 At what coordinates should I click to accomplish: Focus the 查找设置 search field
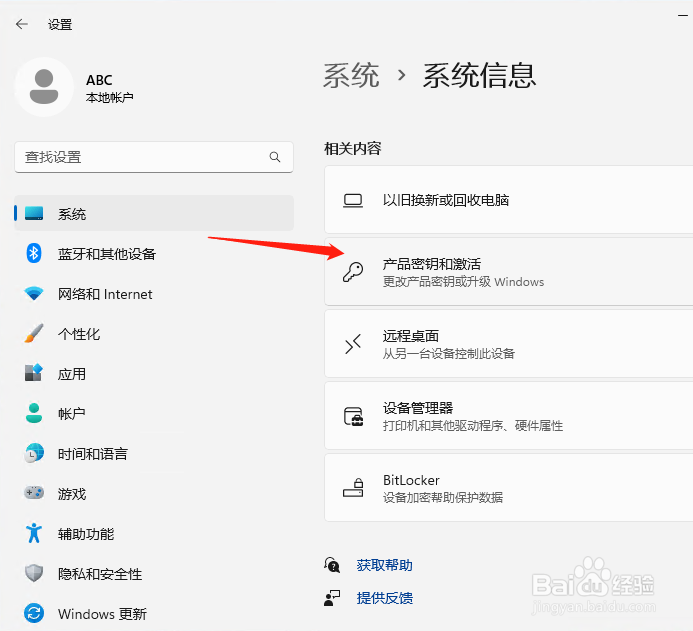(154, 157)
